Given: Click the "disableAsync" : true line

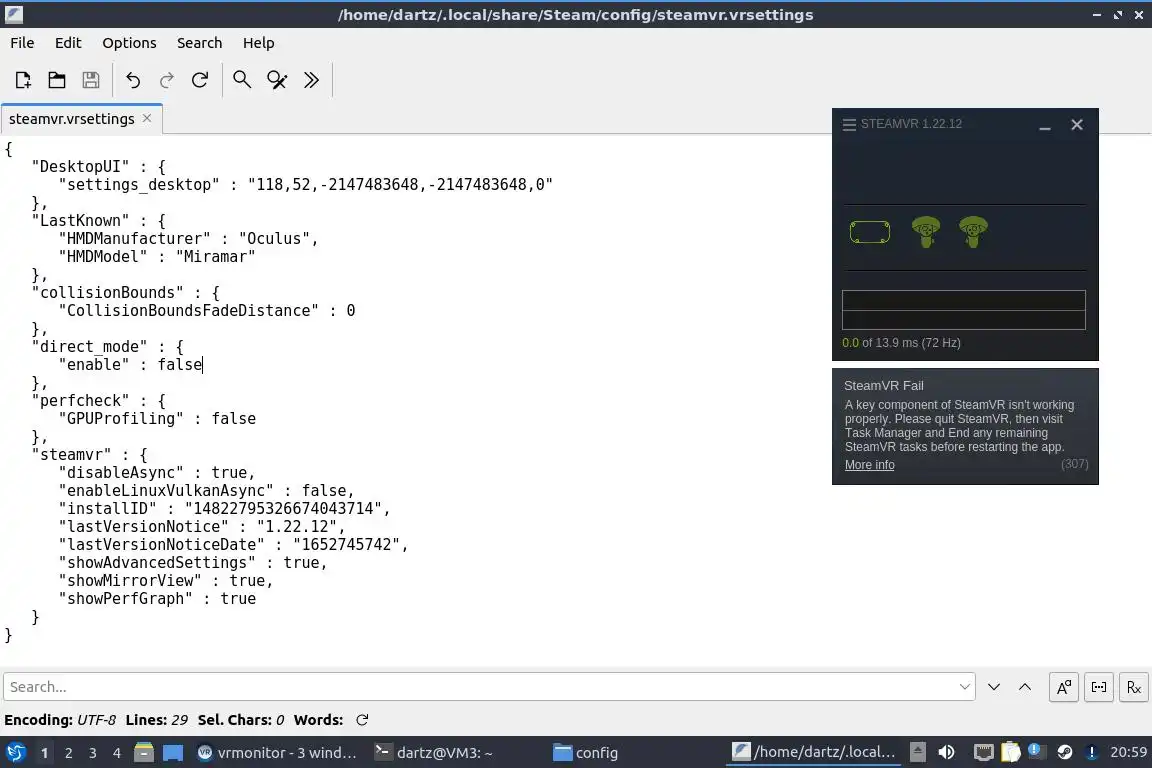Looking at the screenshot, I should (x=156, y=473).
